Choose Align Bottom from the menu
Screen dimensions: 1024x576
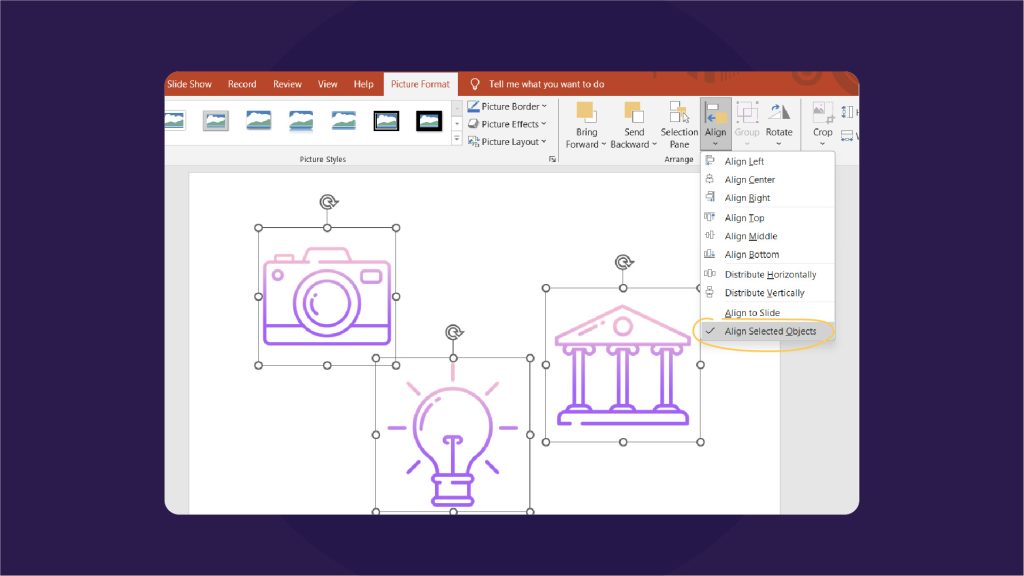pos(768,254)
